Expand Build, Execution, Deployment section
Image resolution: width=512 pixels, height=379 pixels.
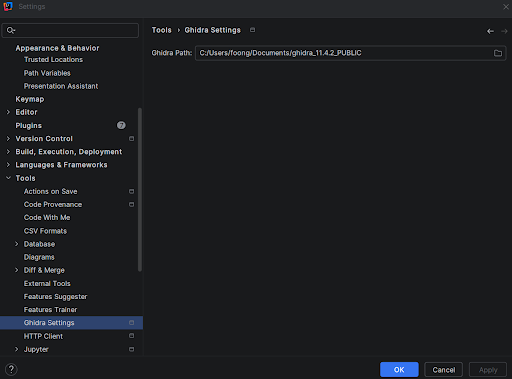[8, 152]
